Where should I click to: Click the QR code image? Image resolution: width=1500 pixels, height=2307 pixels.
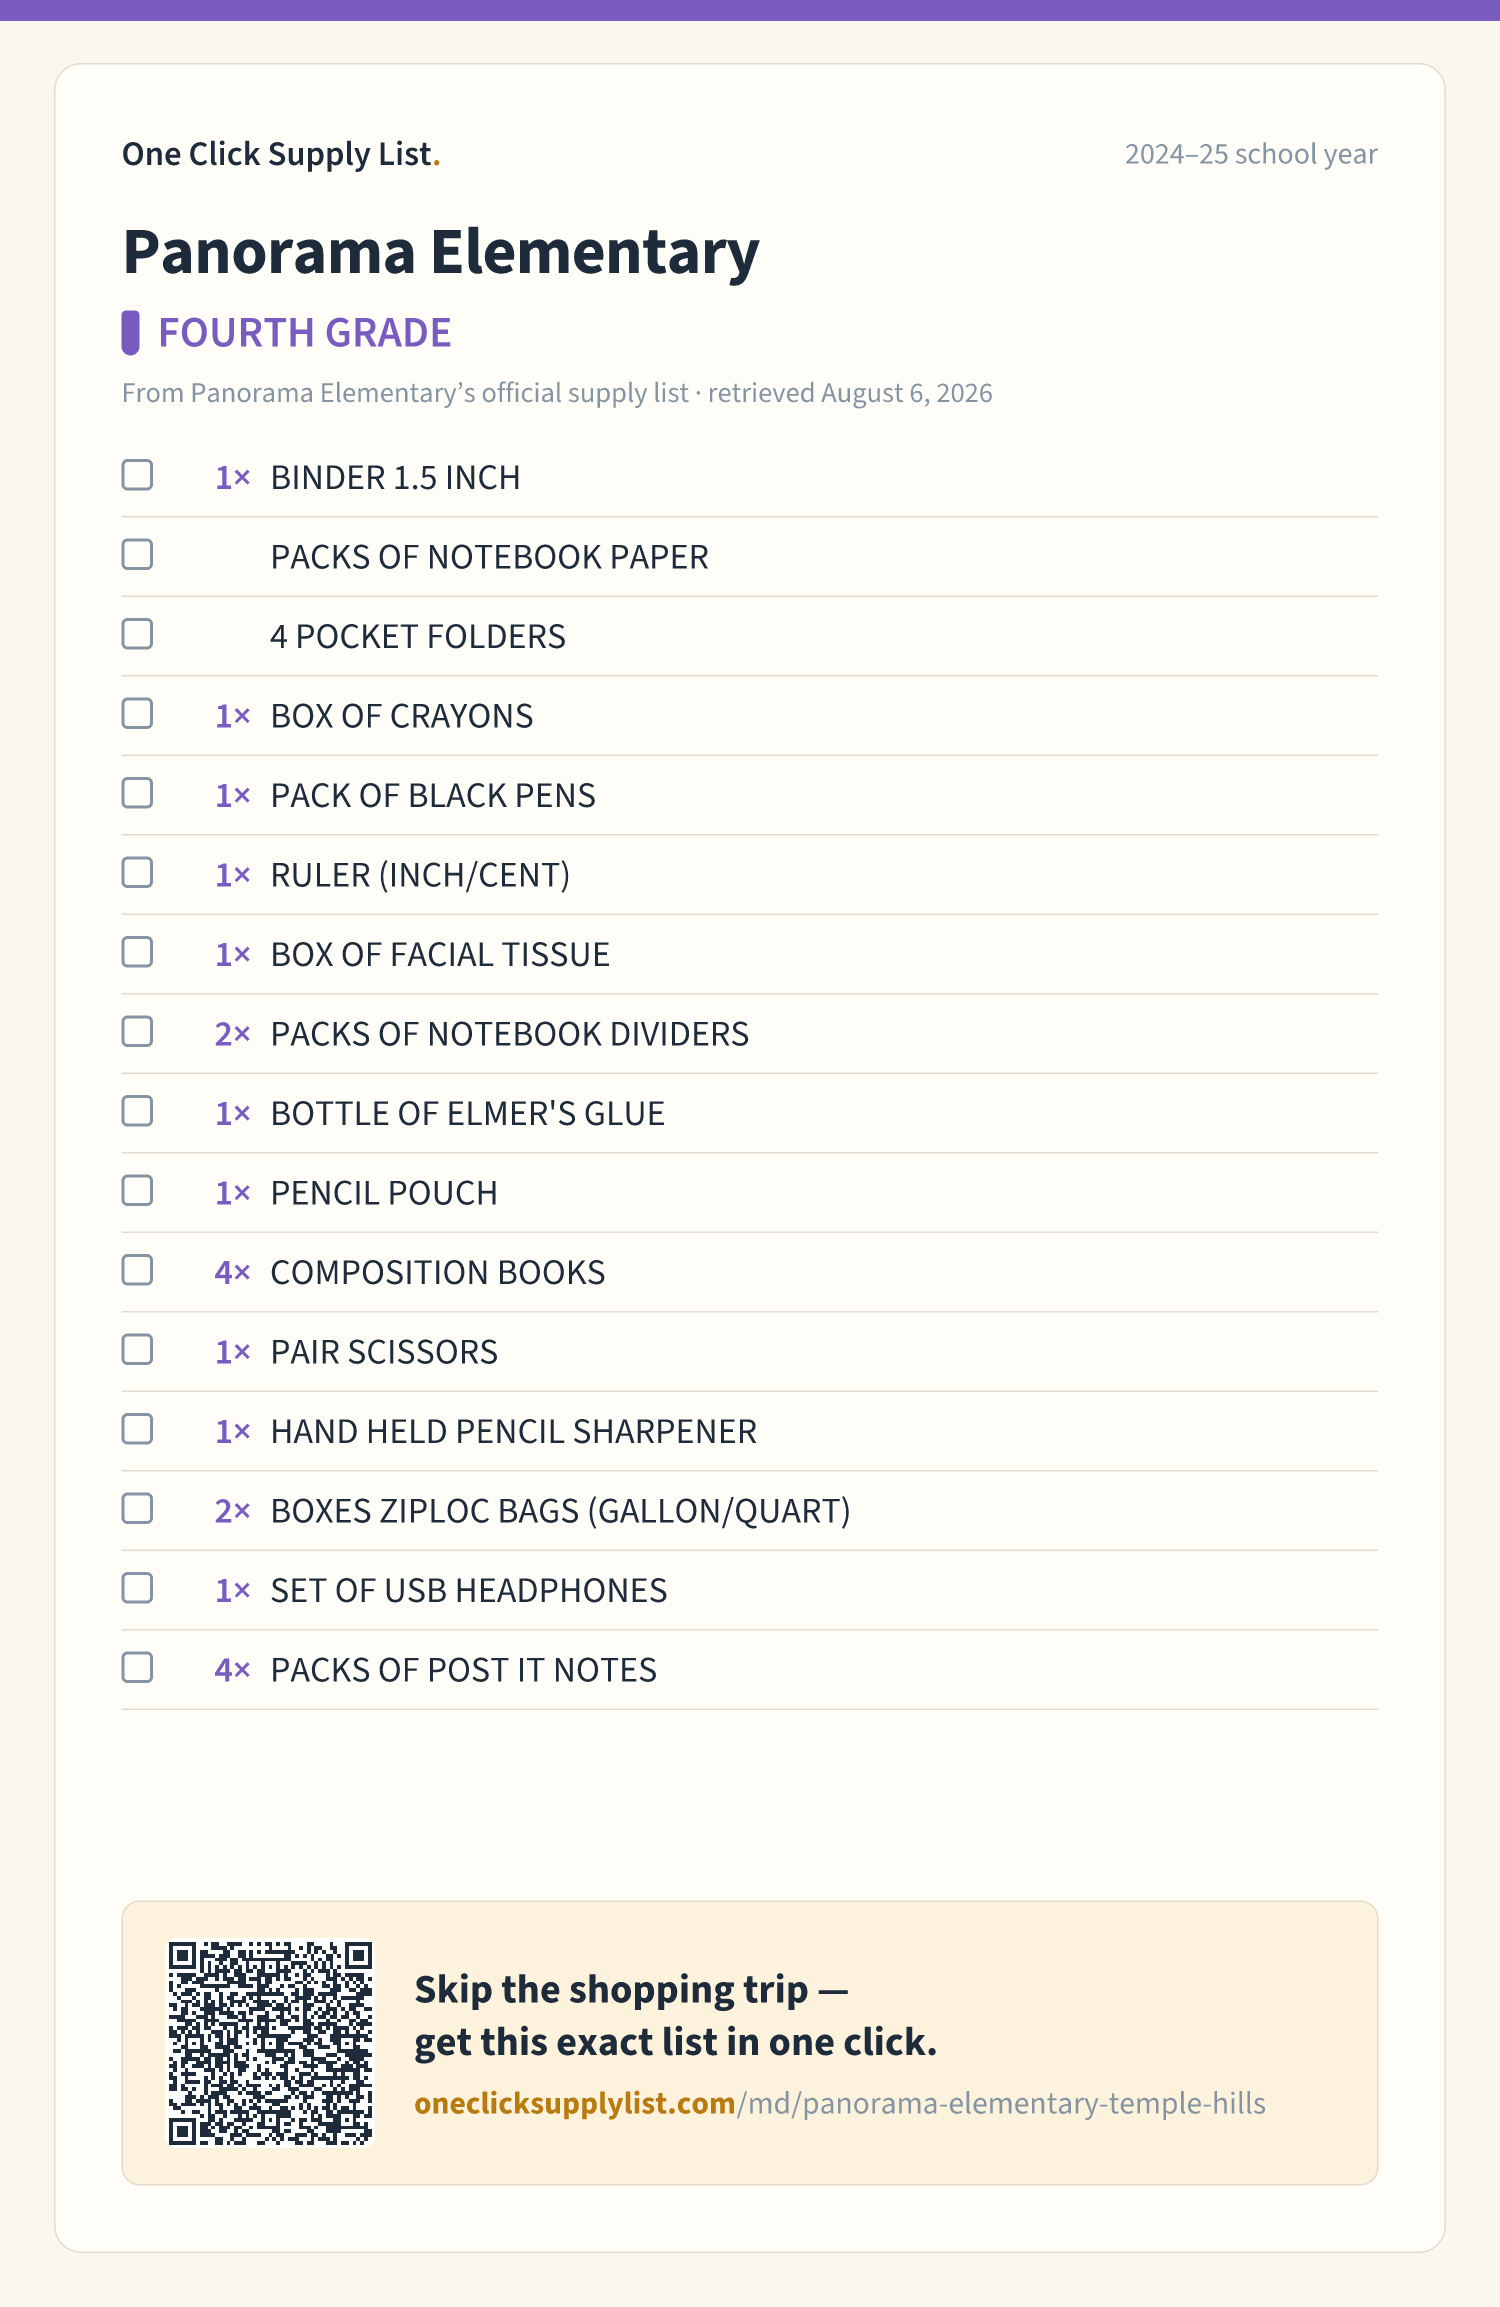coord(270,2043)
